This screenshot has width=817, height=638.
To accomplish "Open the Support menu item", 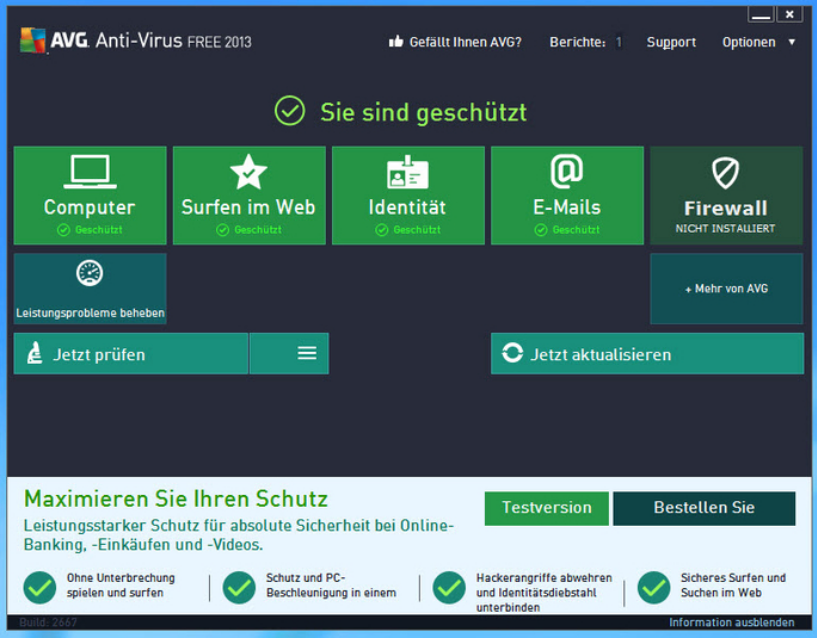I will tap(671, 42).
